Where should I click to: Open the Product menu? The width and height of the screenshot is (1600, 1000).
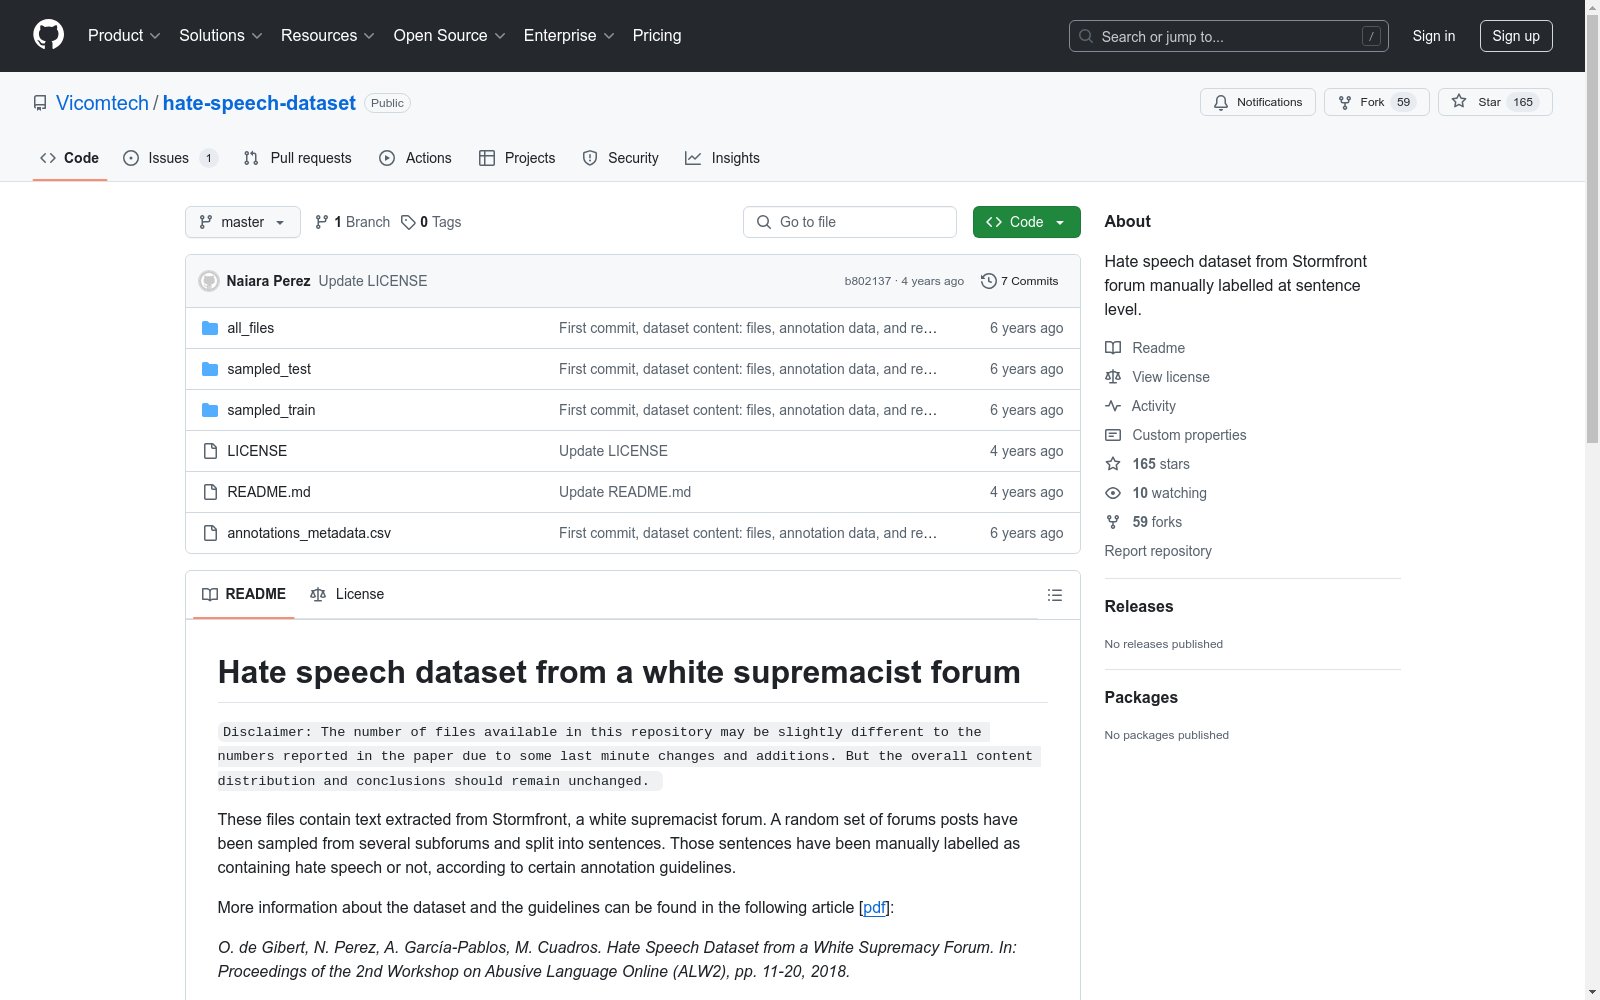(124, 36)
